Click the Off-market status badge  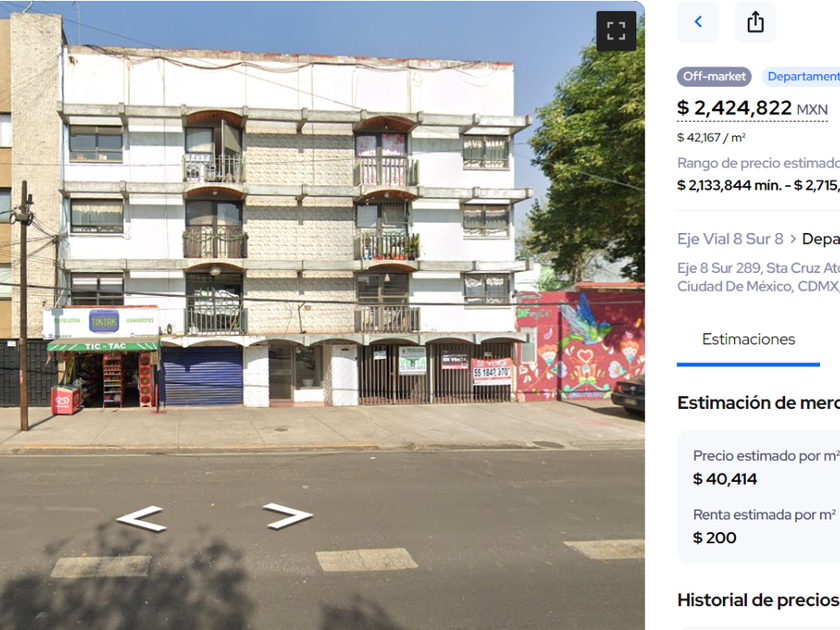714,77
